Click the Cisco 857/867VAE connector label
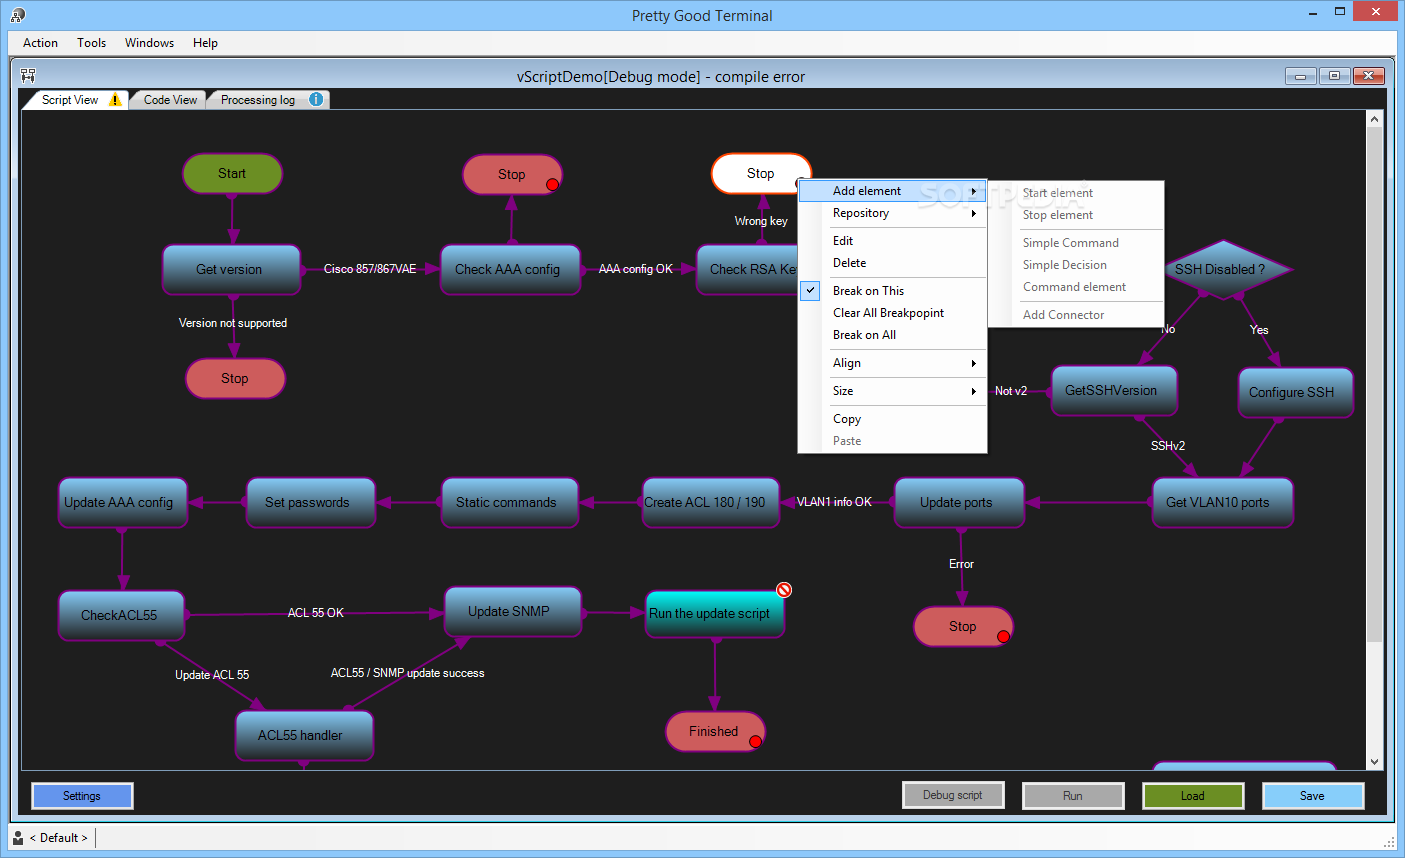The image size is (1405, 858). [x=370, y=269]
